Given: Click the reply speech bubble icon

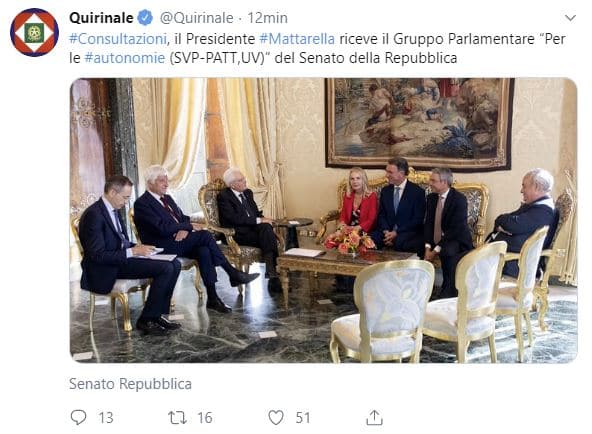Looking at the screenshot, I should coord(79,417).
